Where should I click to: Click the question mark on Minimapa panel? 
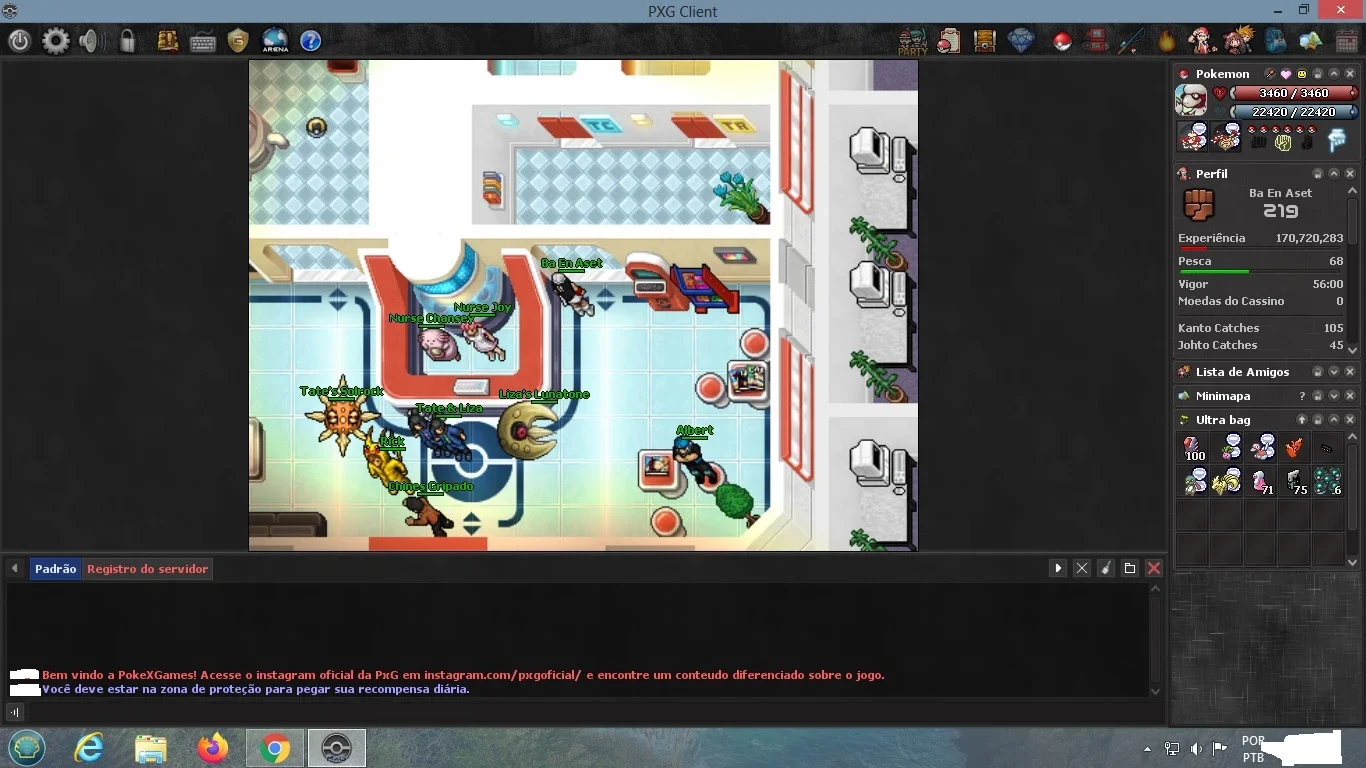[1302, 396]
